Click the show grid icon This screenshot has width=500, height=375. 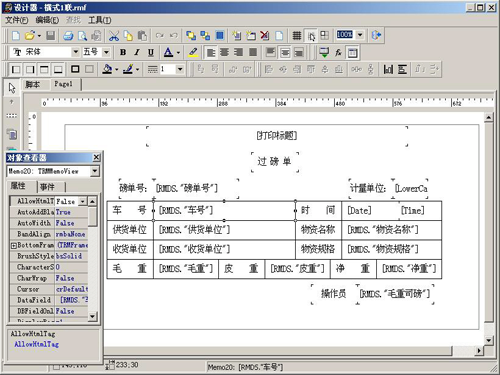296,35
